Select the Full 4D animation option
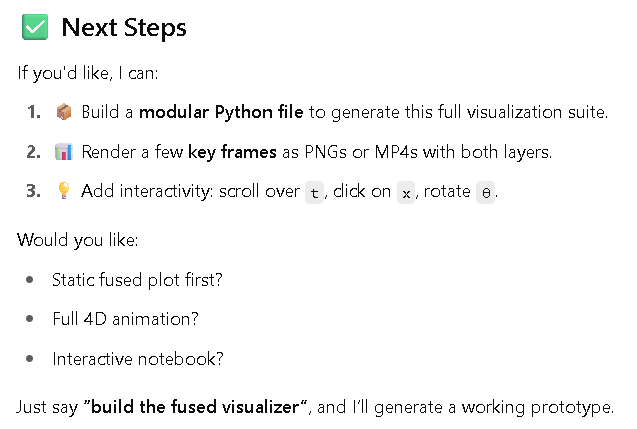 click(126, 319)
